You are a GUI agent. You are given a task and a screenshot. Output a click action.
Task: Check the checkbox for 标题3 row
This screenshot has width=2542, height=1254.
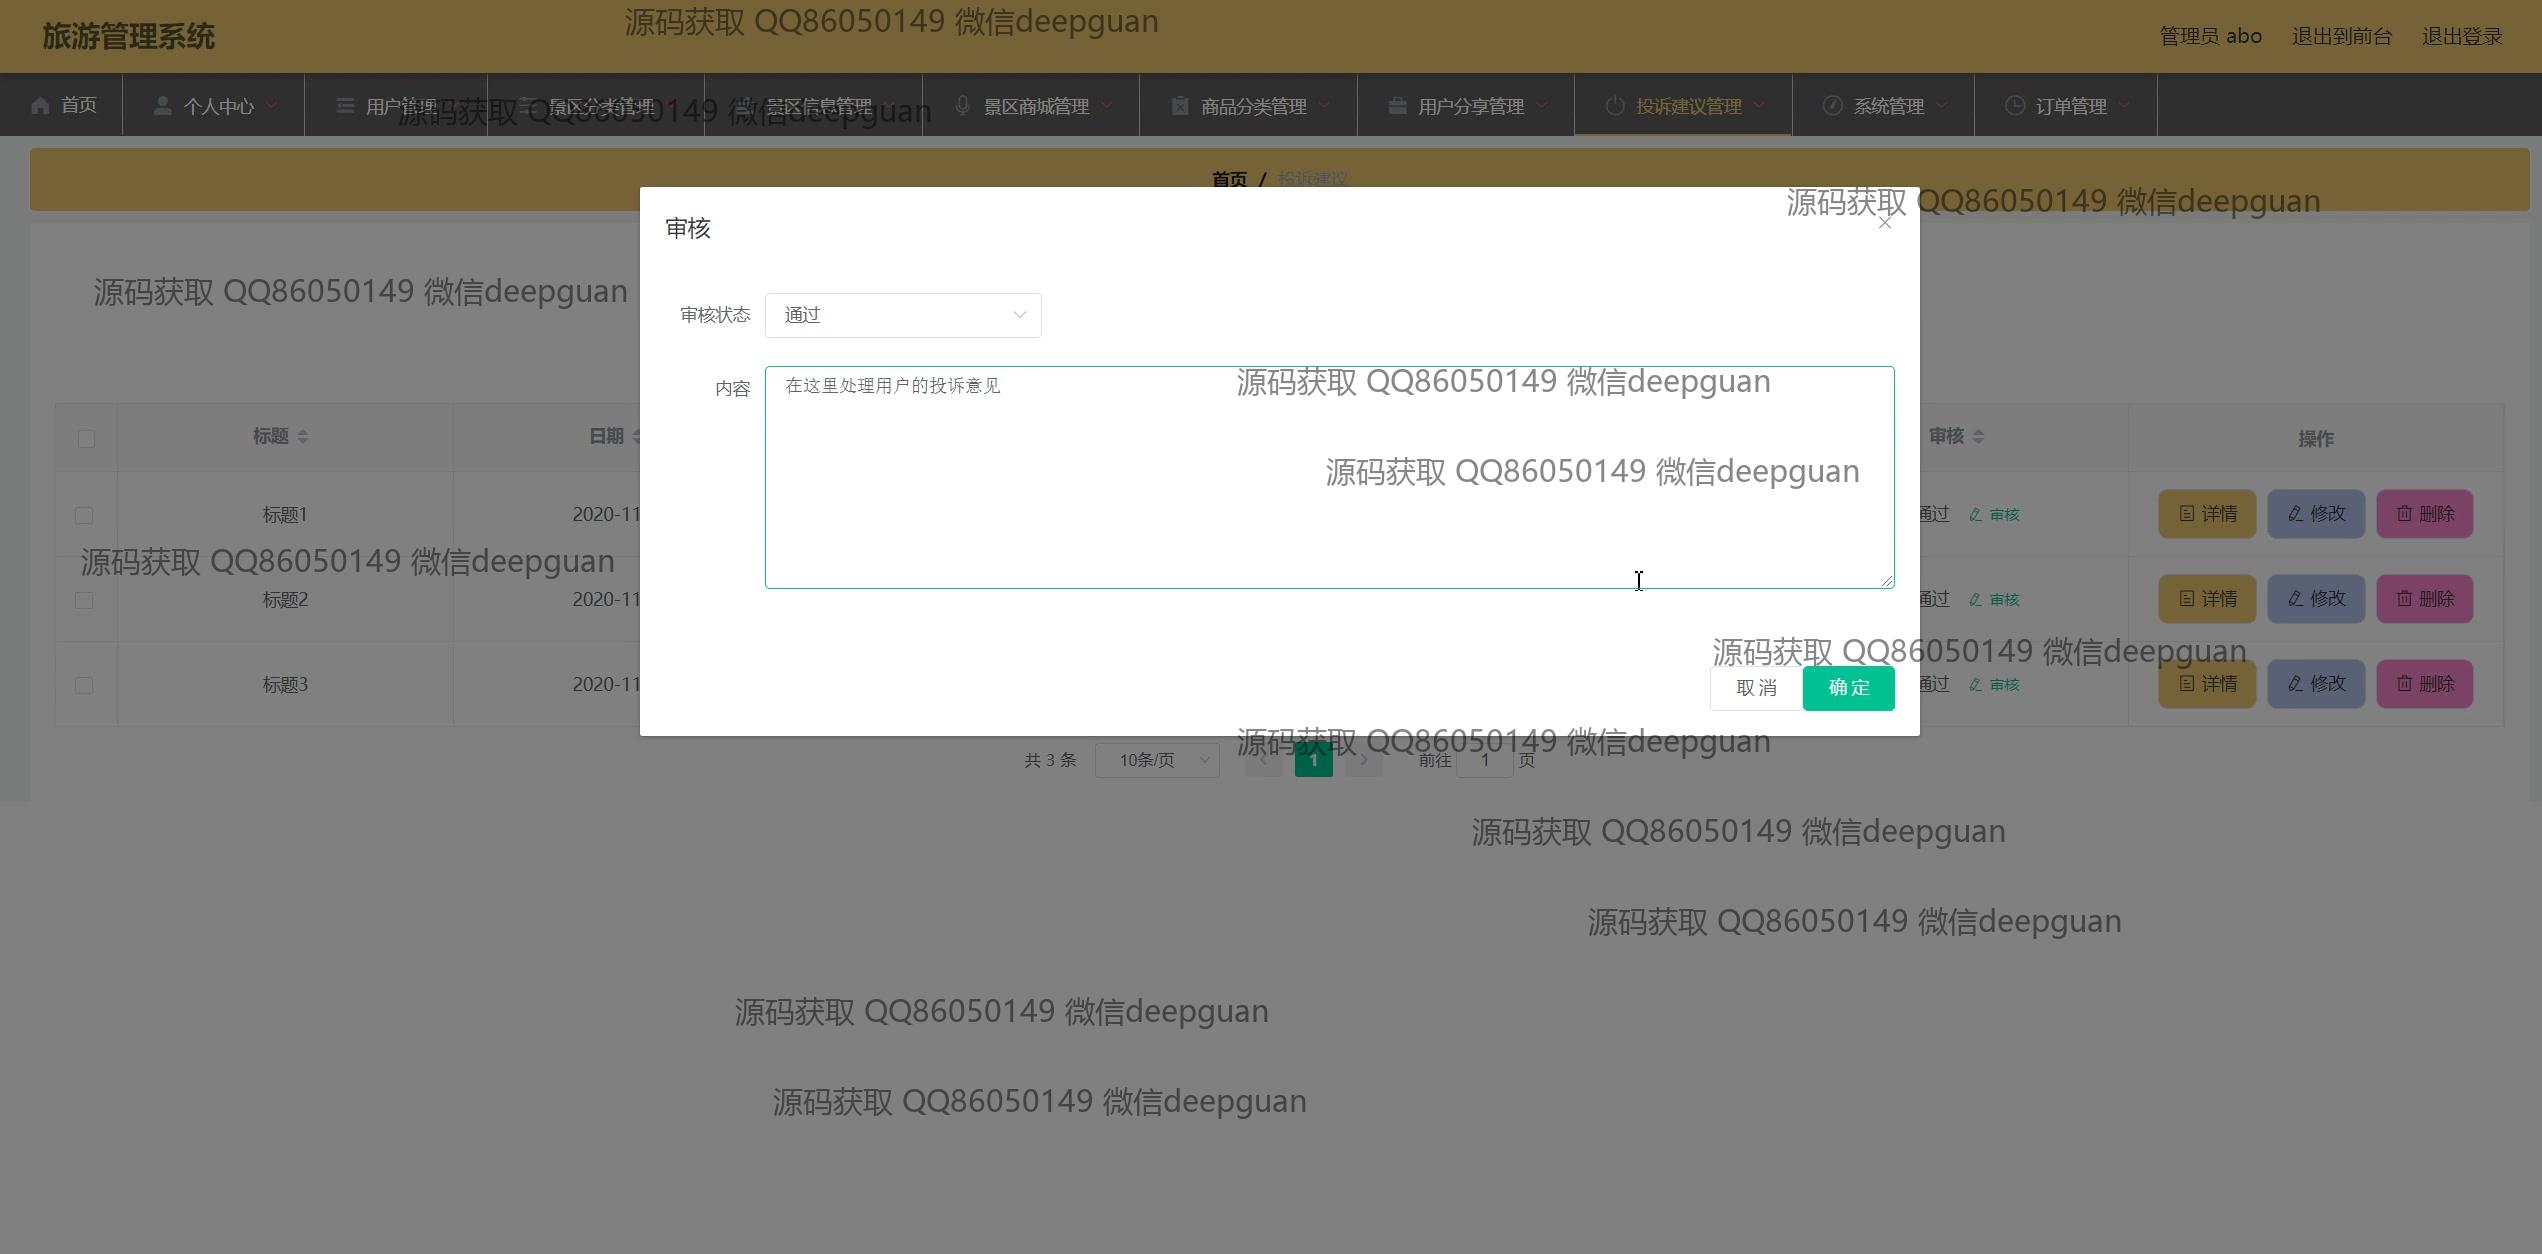tap(84, 685)
